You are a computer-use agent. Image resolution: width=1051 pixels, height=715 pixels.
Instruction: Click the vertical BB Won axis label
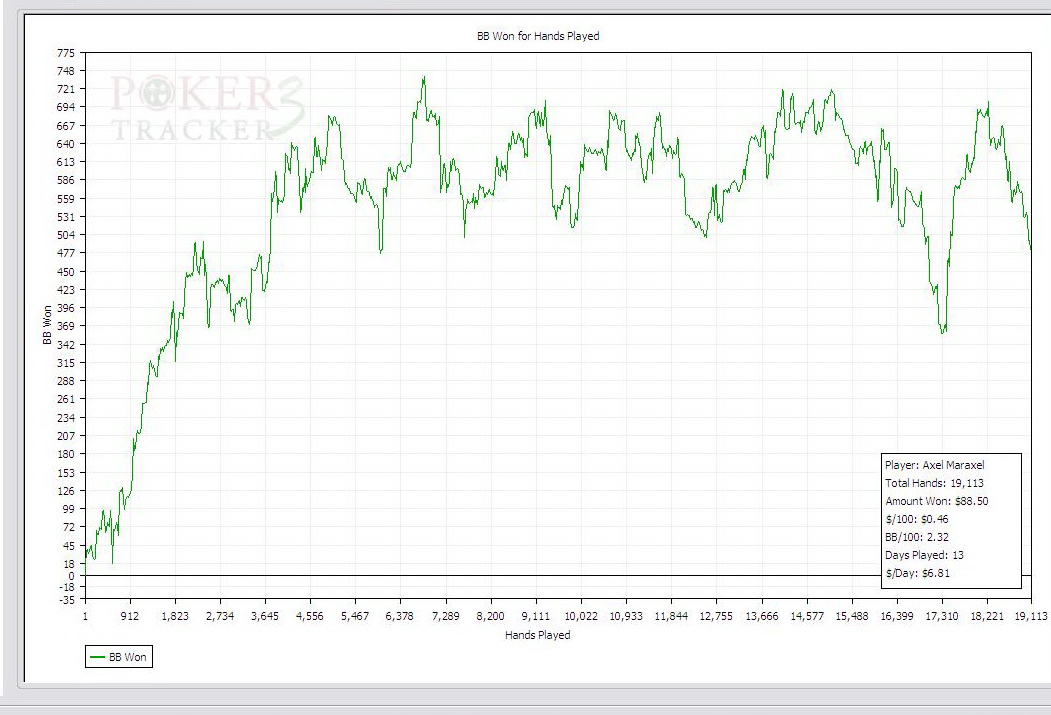point(46,325)
